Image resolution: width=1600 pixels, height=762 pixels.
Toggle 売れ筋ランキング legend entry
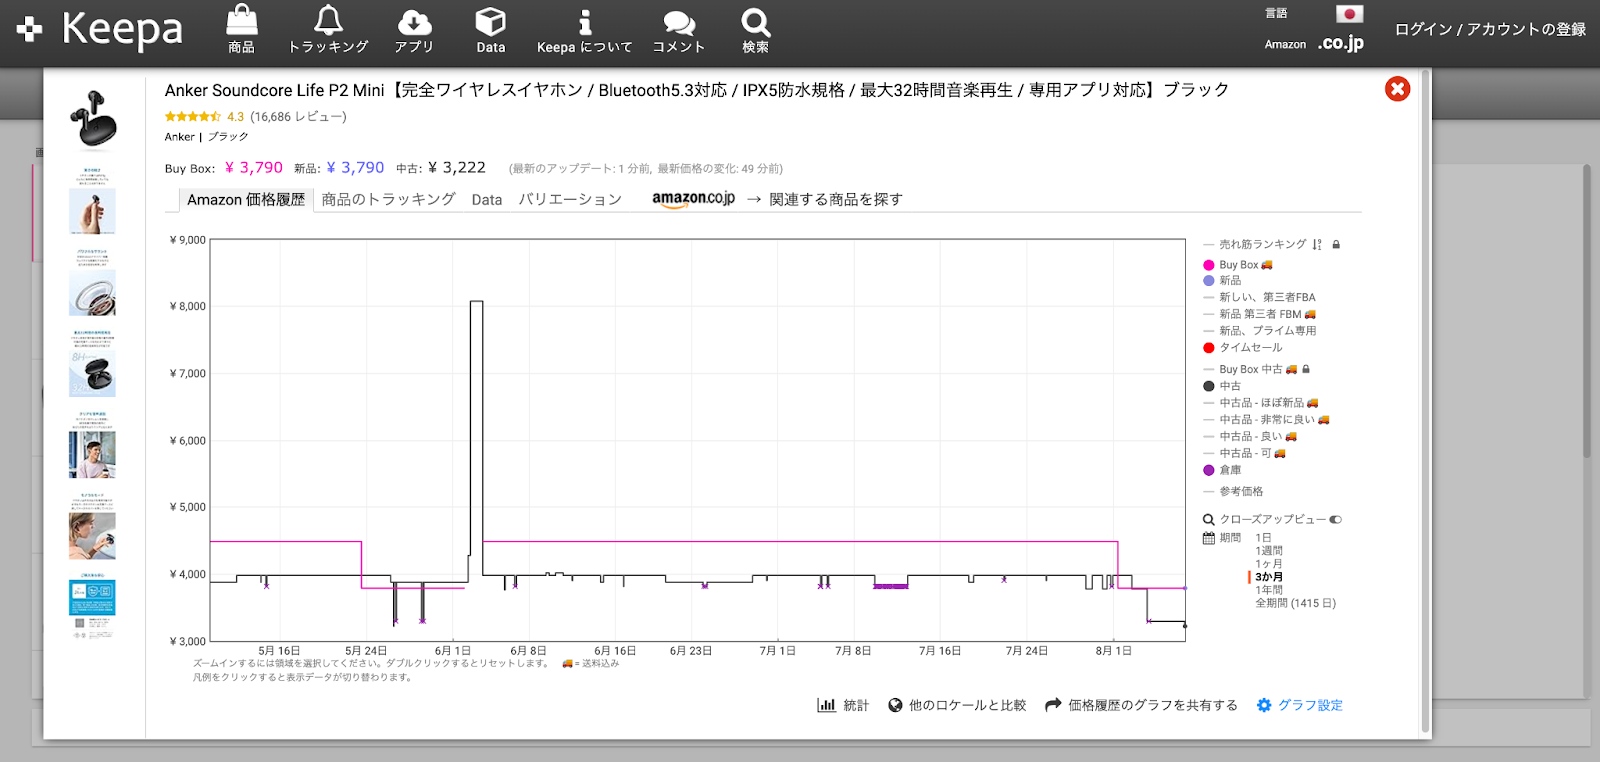click(x=1262, y=244)
